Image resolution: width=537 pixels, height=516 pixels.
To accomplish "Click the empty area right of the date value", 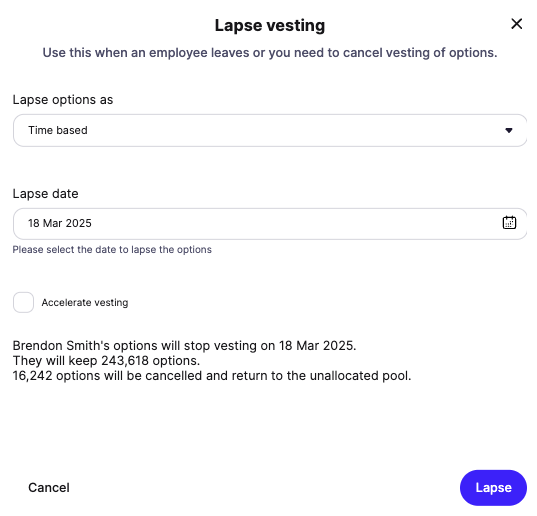I will pos(295,223).
